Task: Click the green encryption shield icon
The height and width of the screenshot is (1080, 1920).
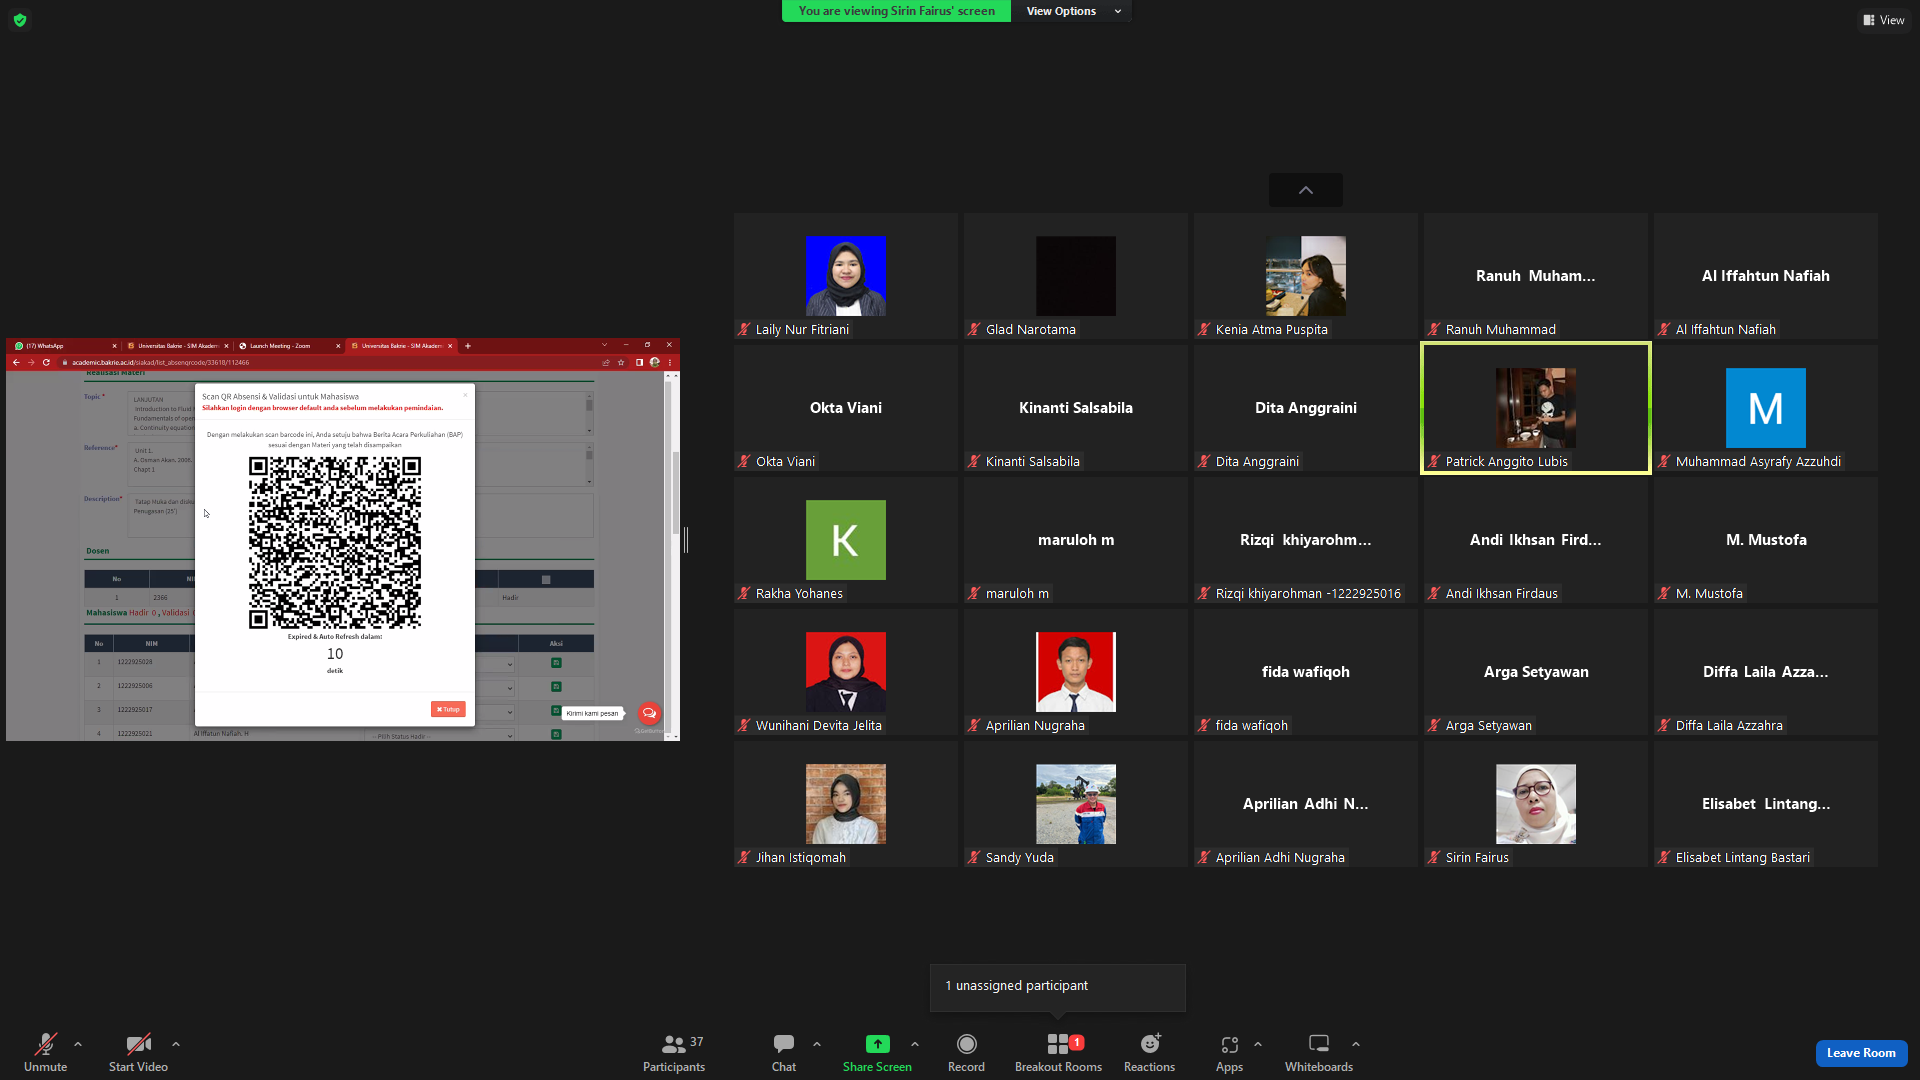Action: [20, 20]
